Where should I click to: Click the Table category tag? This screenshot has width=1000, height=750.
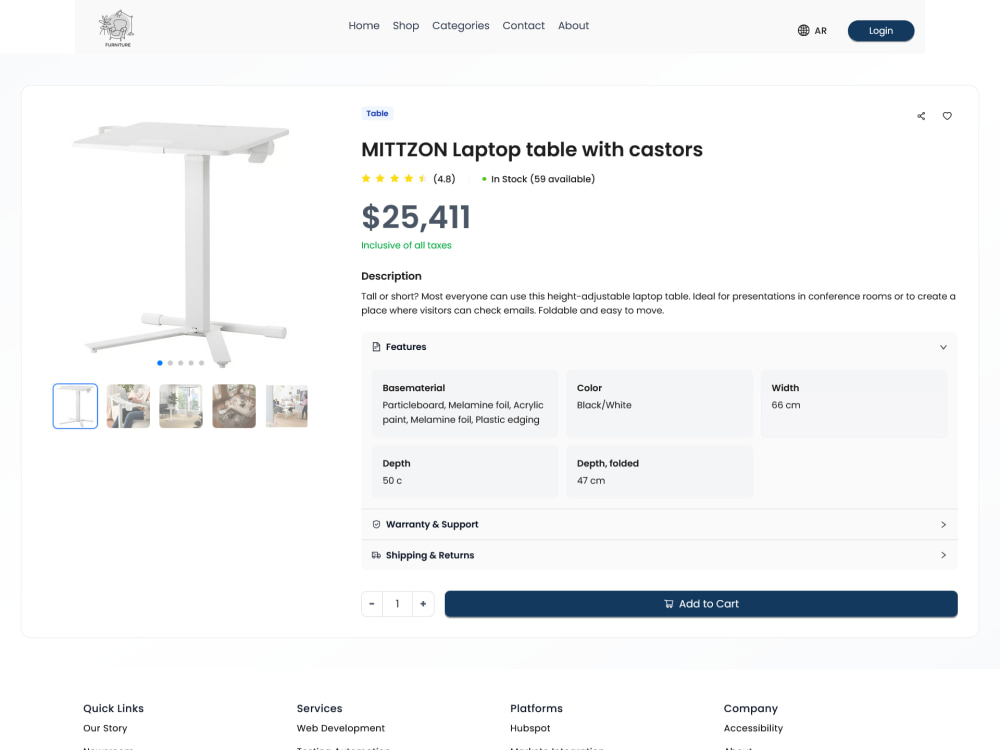tap(377, 114)
